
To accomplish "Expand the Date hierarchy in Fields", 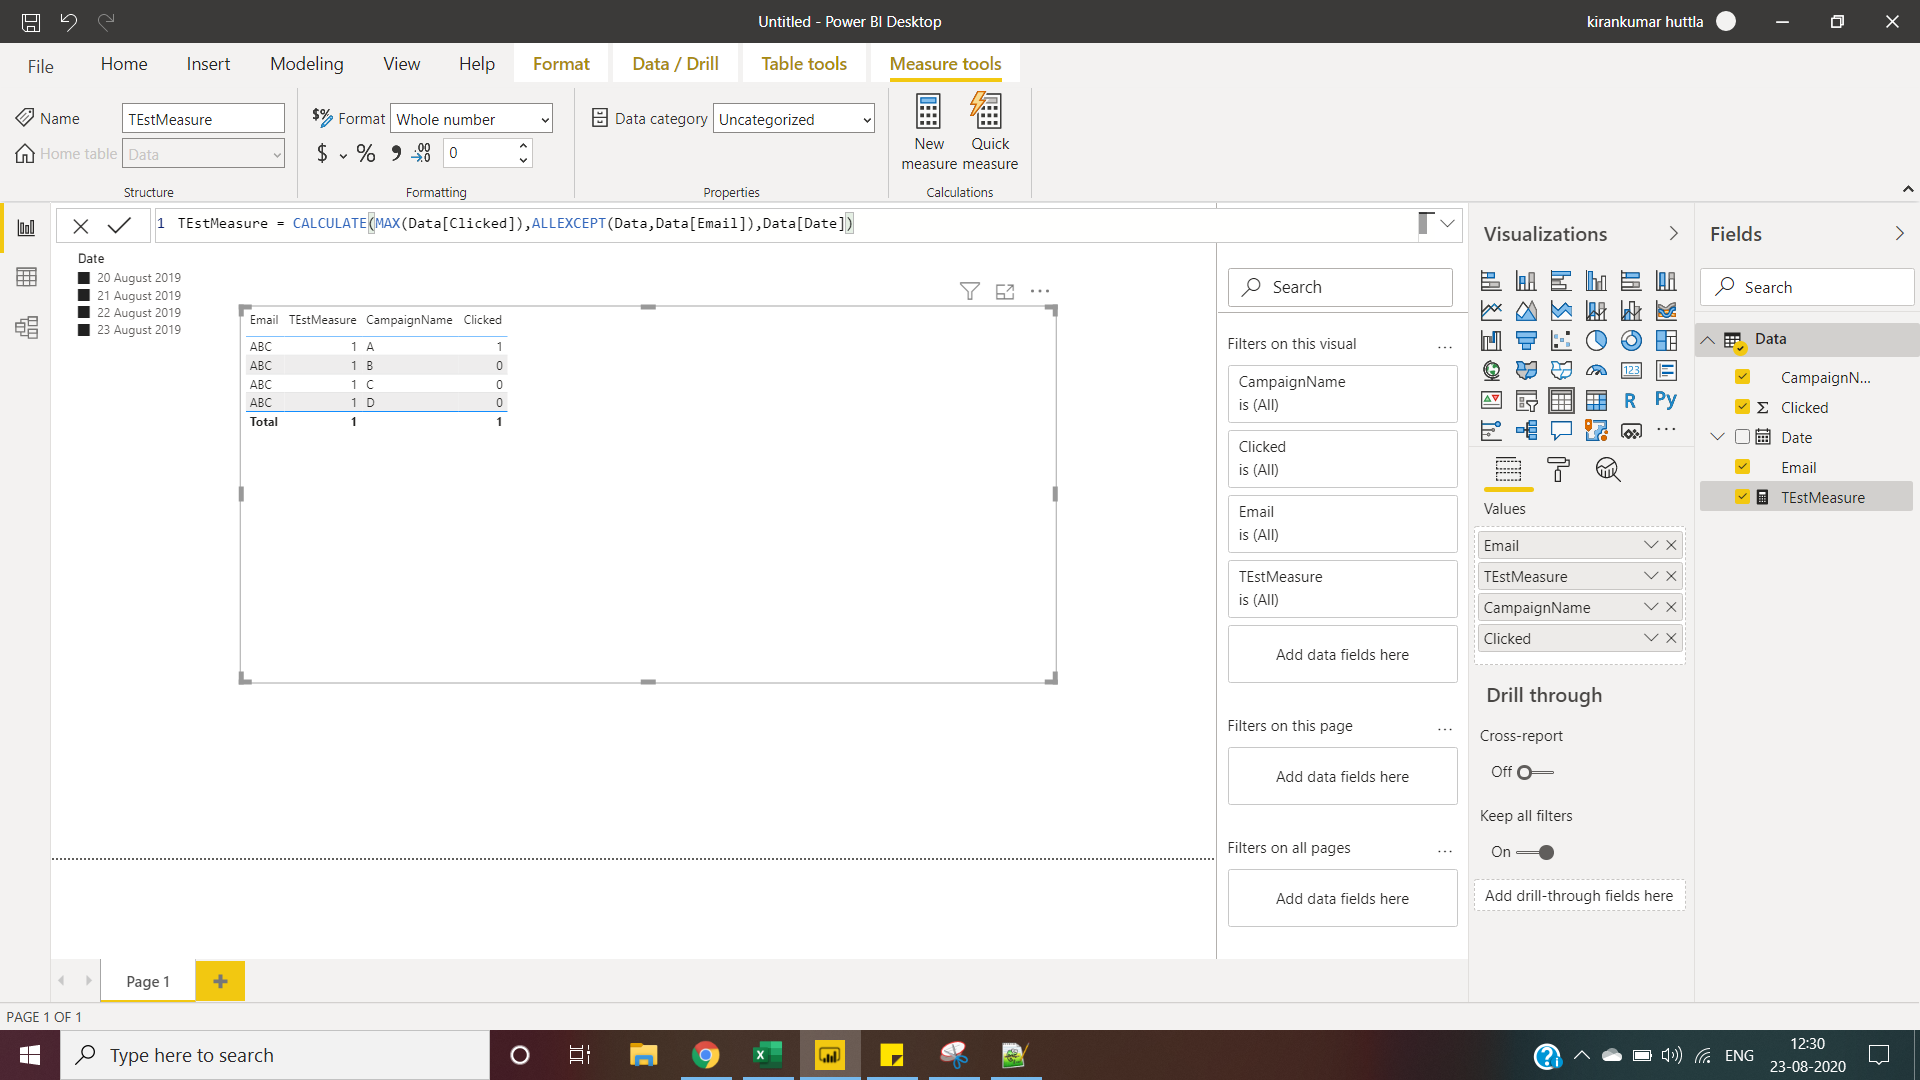I will pos(1718,437).
